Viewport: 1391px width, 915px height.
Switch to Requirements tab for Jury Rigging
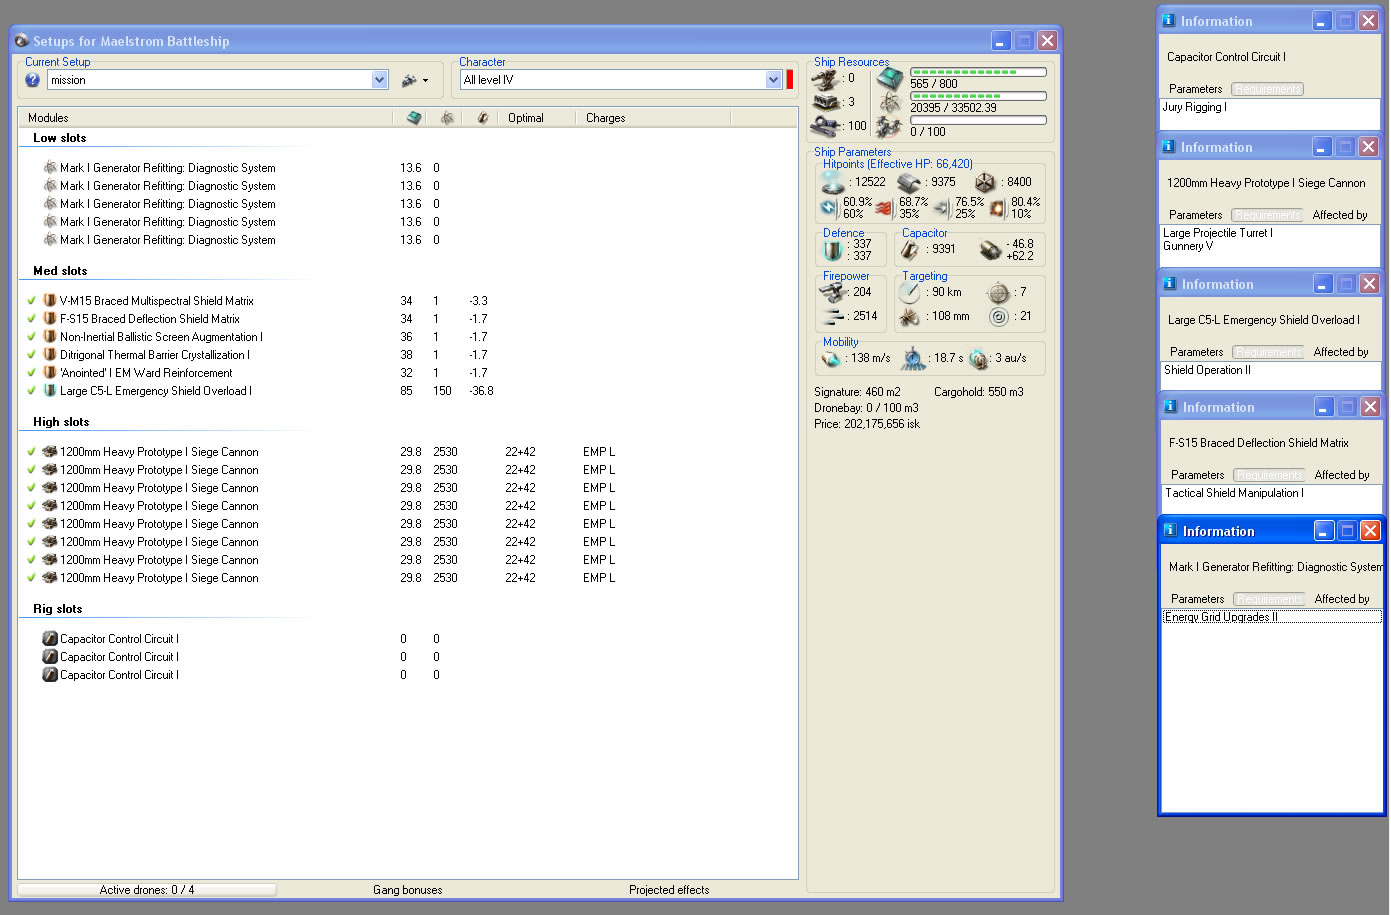coord(1267,89)
